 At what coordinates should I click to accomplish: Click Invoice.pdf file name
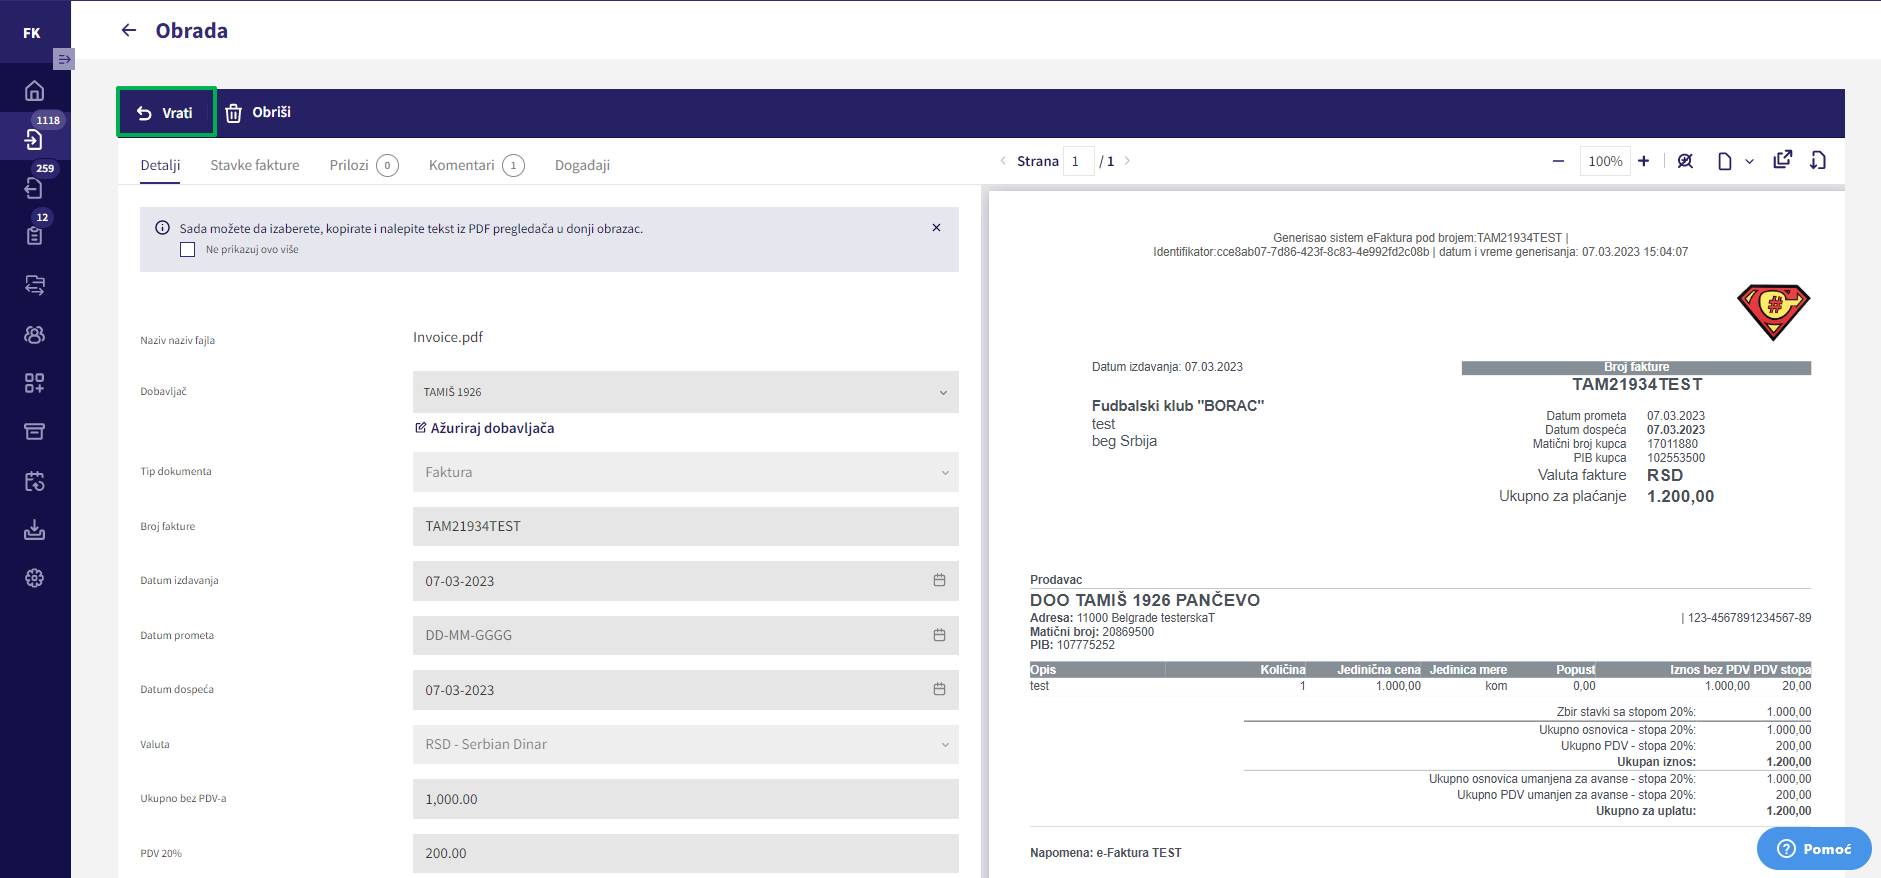click(x=448, y=337)
